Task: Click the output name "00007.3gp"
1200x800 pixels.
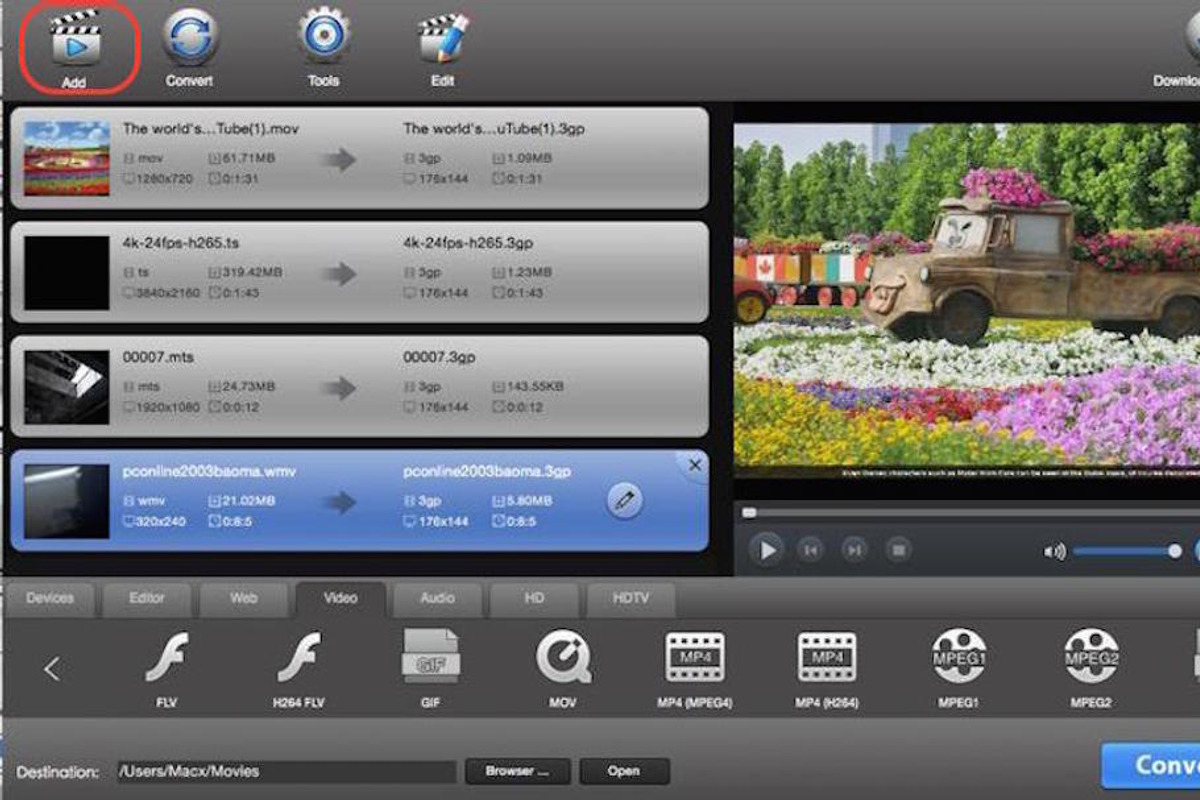Action: coord(440,357)
